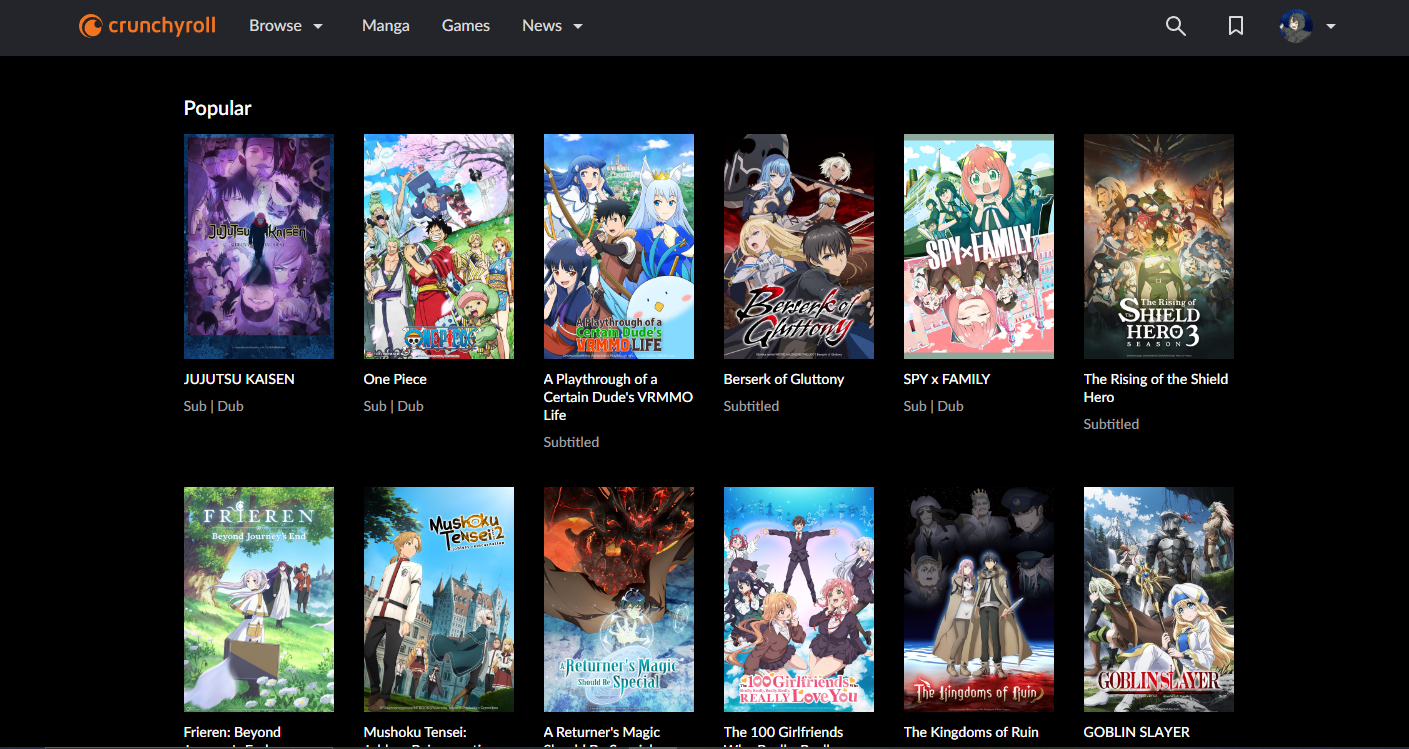Image resolution: width=1409 pixels, height=749 pixels.
Task: Click the Crunchyroll logo
Action: tap(148, 26)
